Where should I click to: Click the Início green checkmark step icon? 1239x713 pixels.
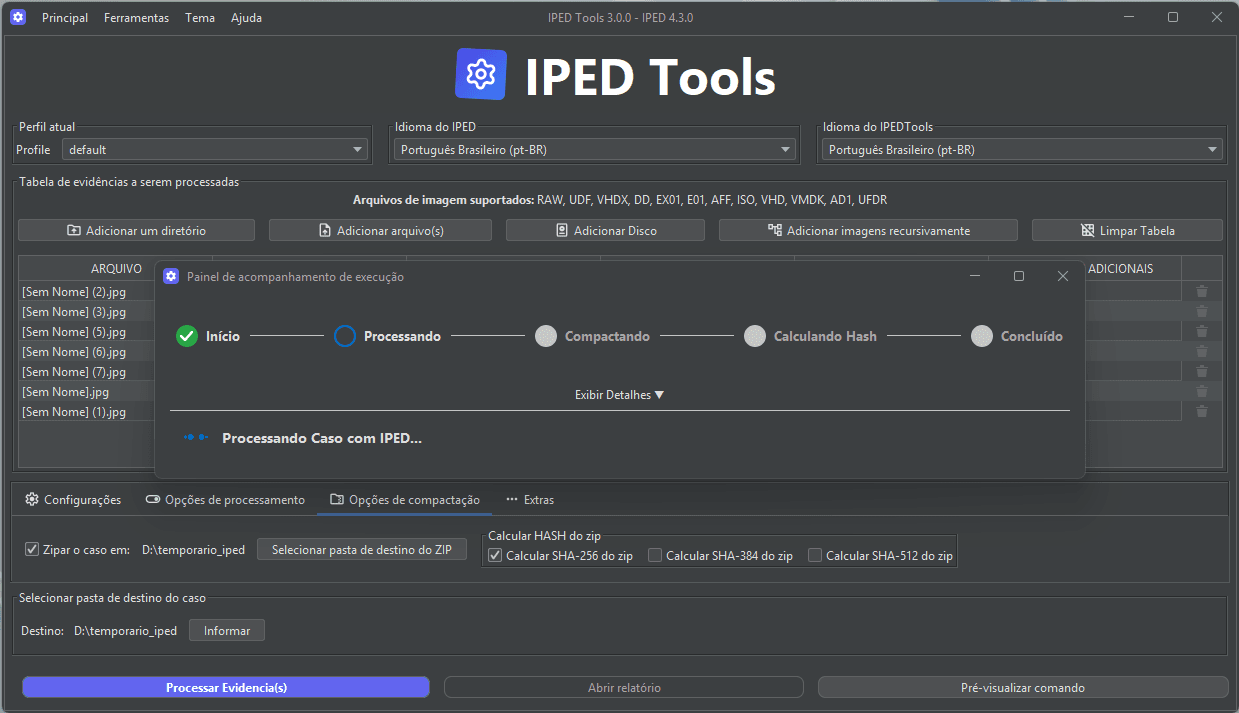(186, 337)
